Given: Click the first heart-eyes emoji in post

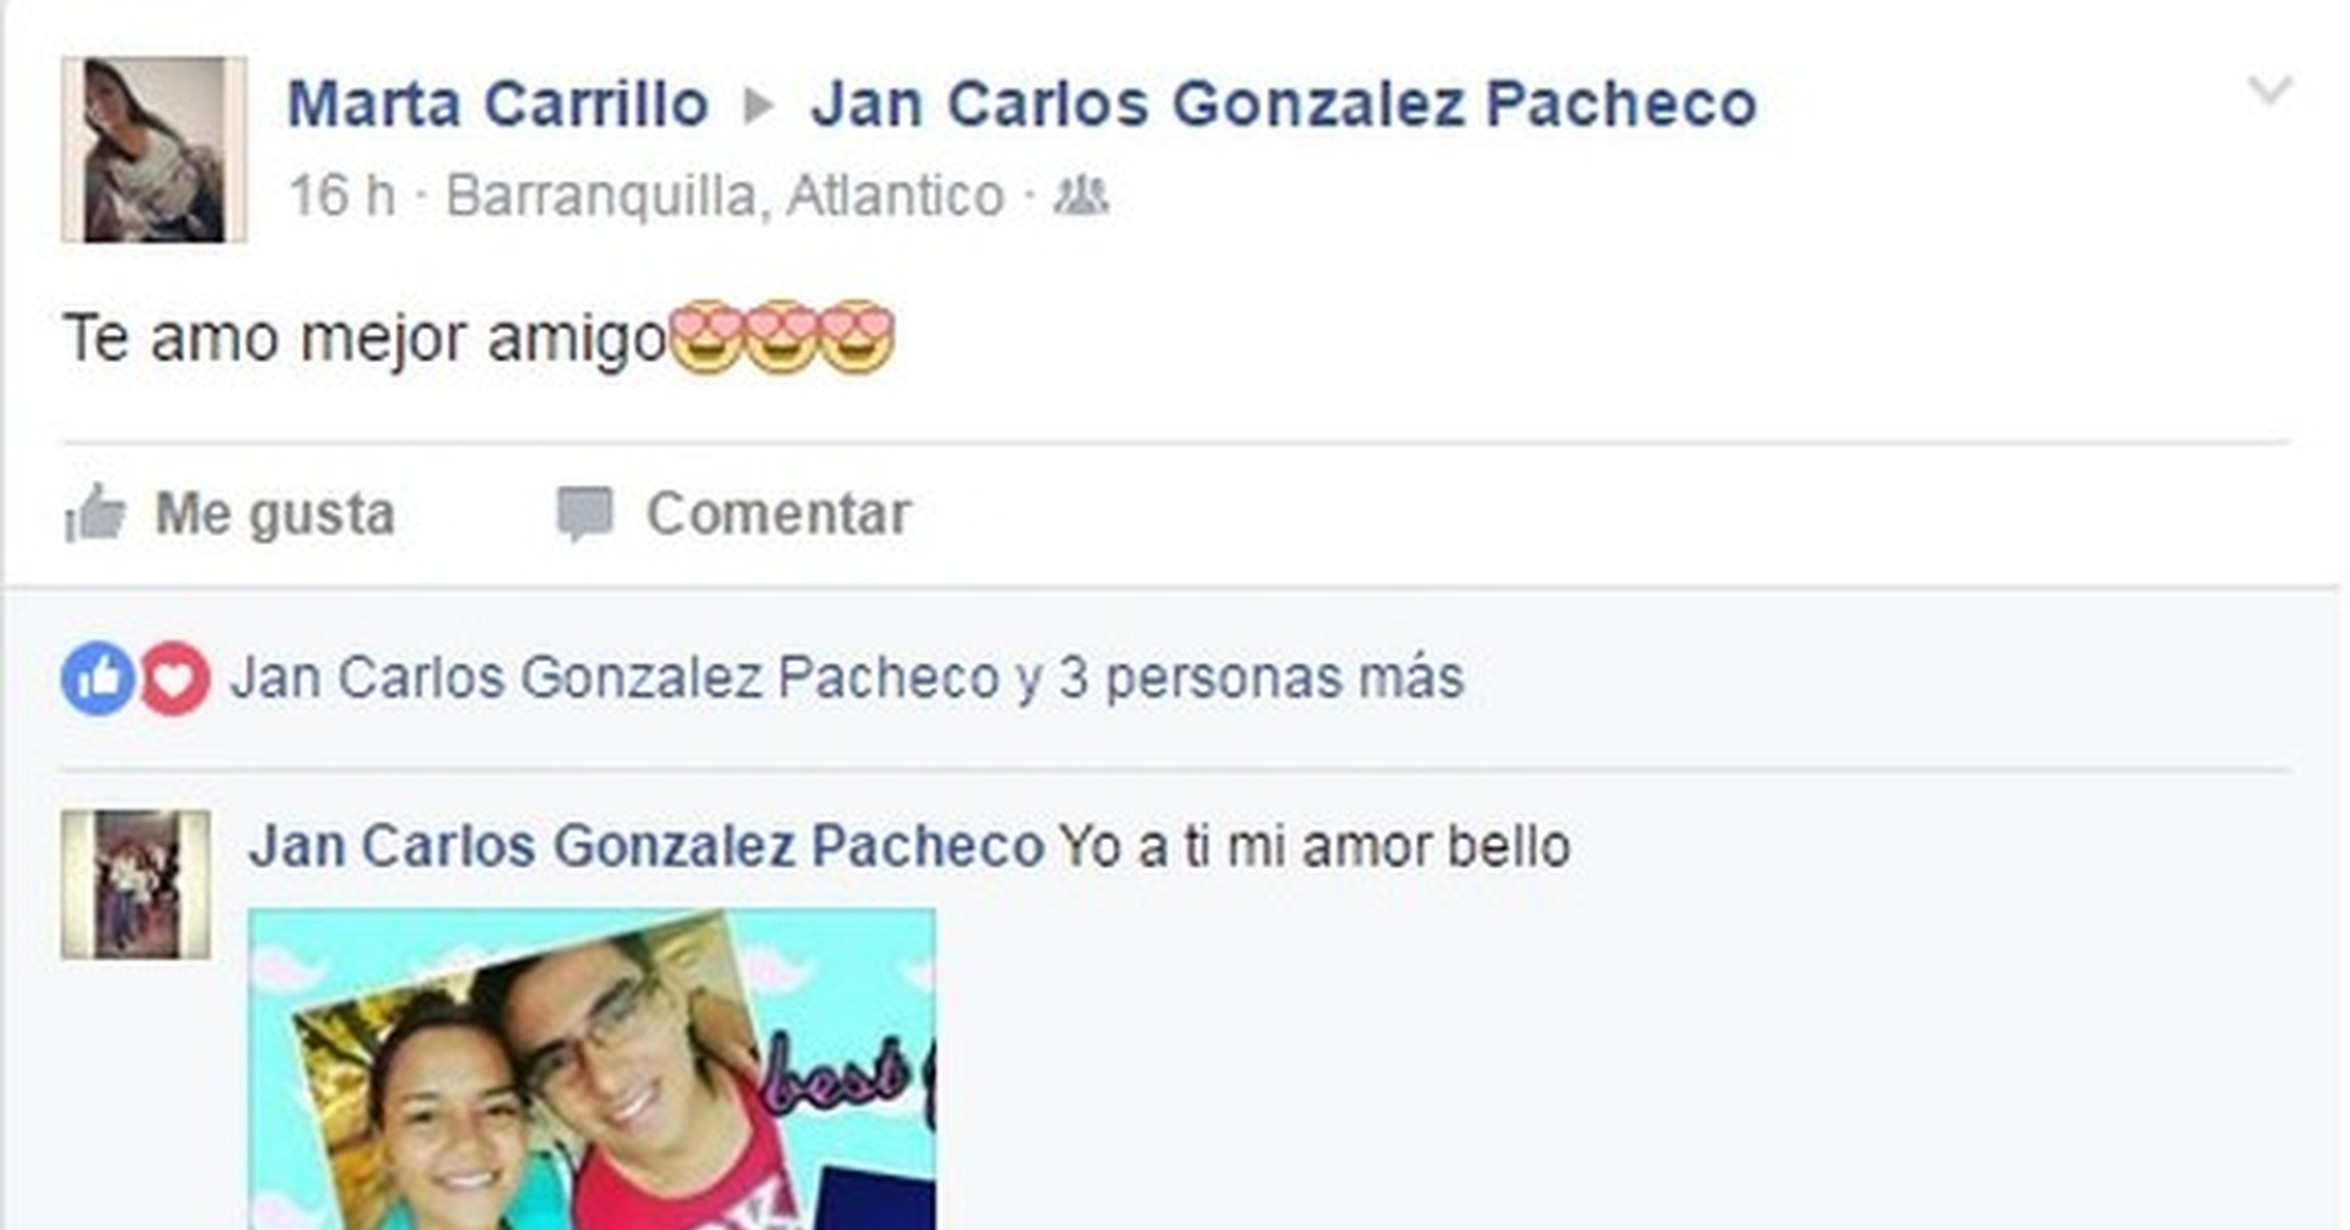Looking at the screenshot, I should tap(706, 338).
